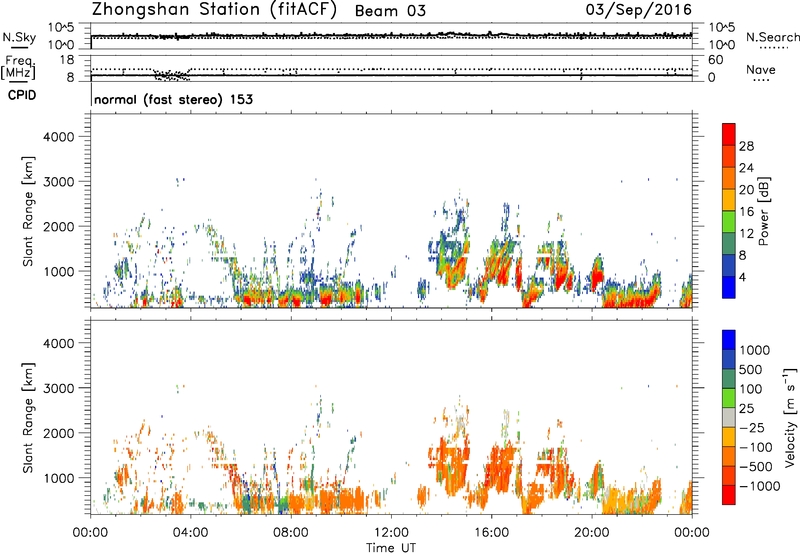Pick the yellow segment of the power colorbar

[x=729, y=200]
